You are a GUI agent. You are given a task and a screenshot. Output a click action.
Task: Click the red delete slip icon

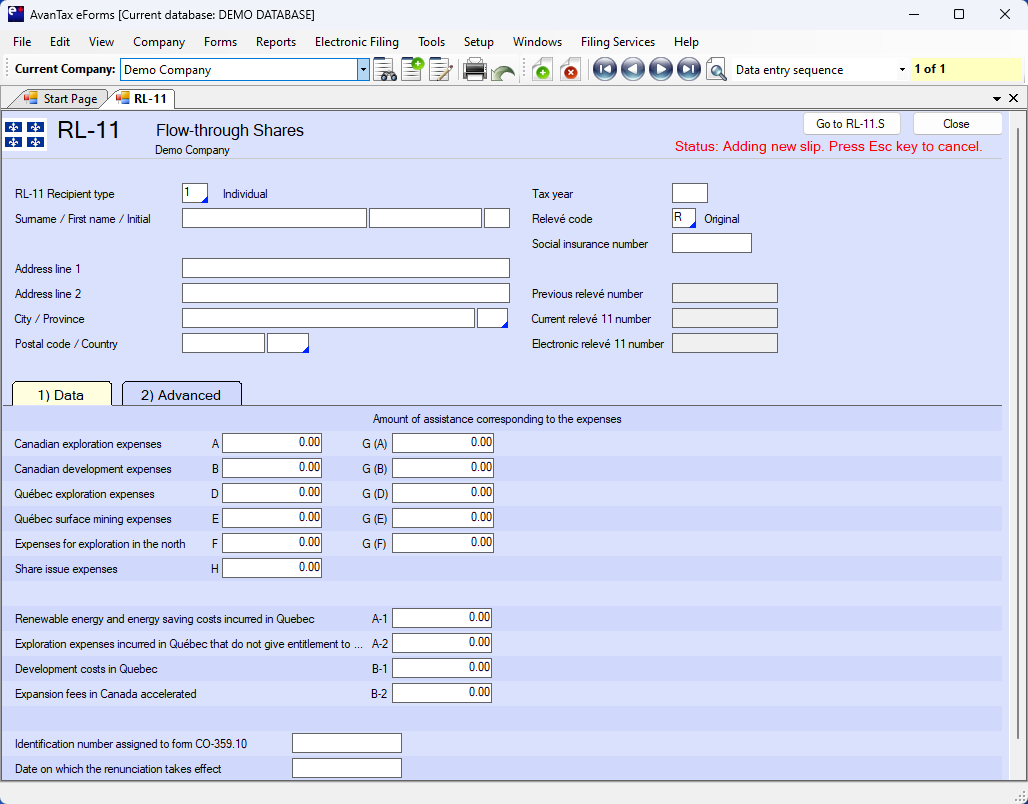pos(570,70)
